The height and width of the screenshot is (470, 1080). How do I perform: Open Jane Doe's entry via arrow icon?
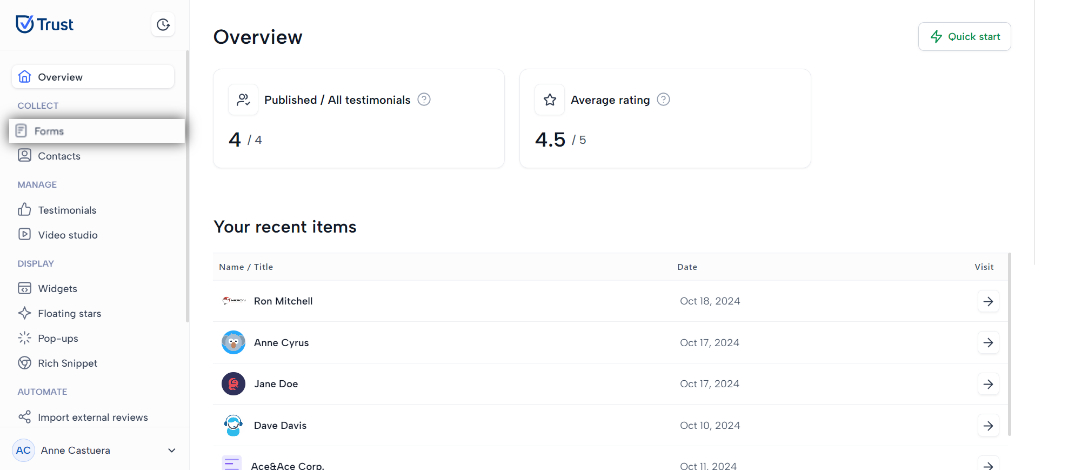coord(988,384)
